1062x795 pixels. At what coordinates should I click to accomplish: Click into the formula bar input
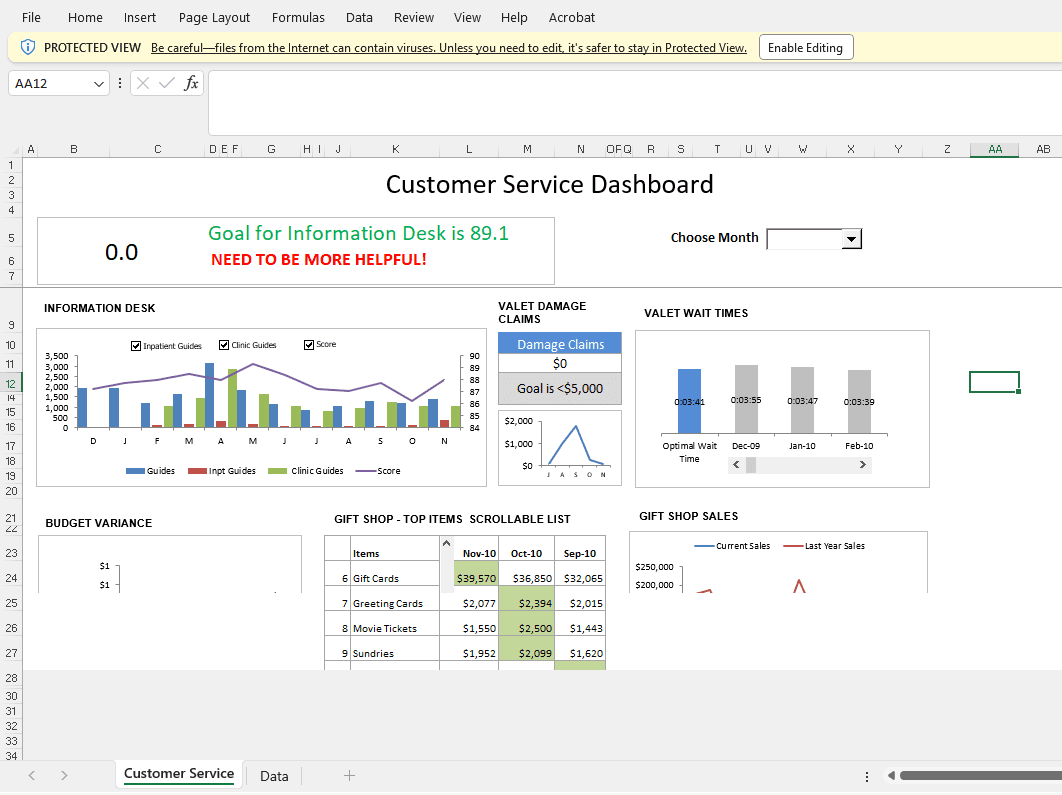635,103
